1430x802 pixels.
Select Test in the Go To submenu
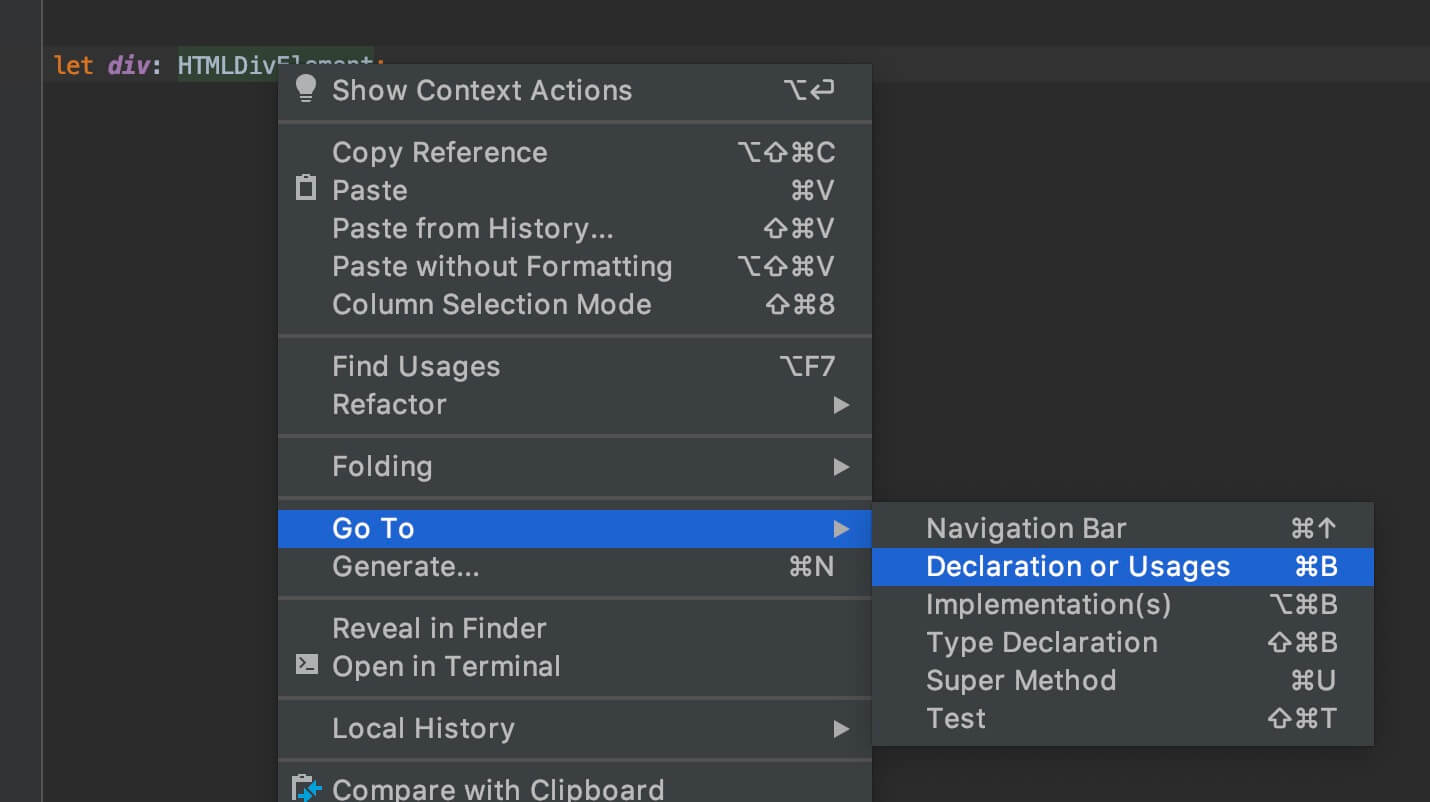[x=1123, y=718]
